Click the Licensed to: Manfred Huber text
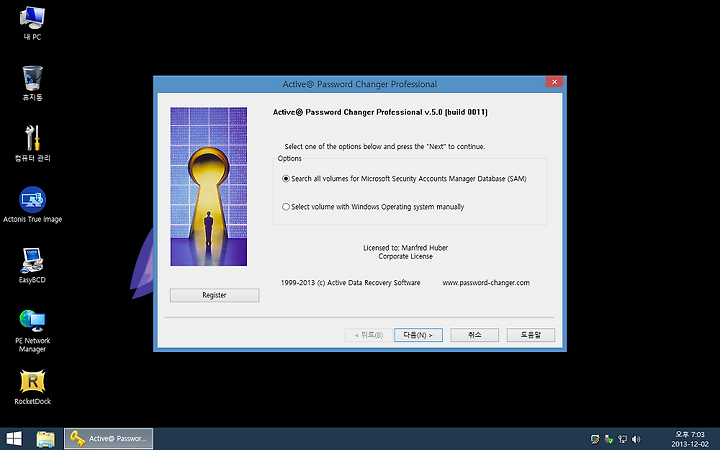Image resolution: width=720 pixels, height=450 pixels. [x=405, y=248]
